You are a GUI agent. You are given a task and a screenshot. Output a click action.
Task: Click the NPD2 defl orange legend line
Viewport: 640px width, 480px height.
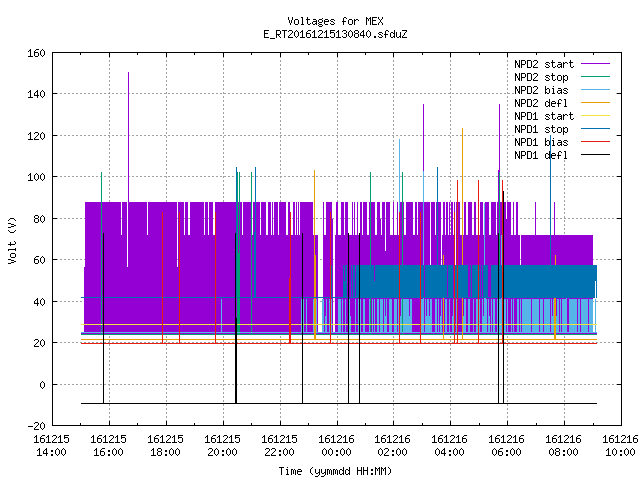click(595, 103)
